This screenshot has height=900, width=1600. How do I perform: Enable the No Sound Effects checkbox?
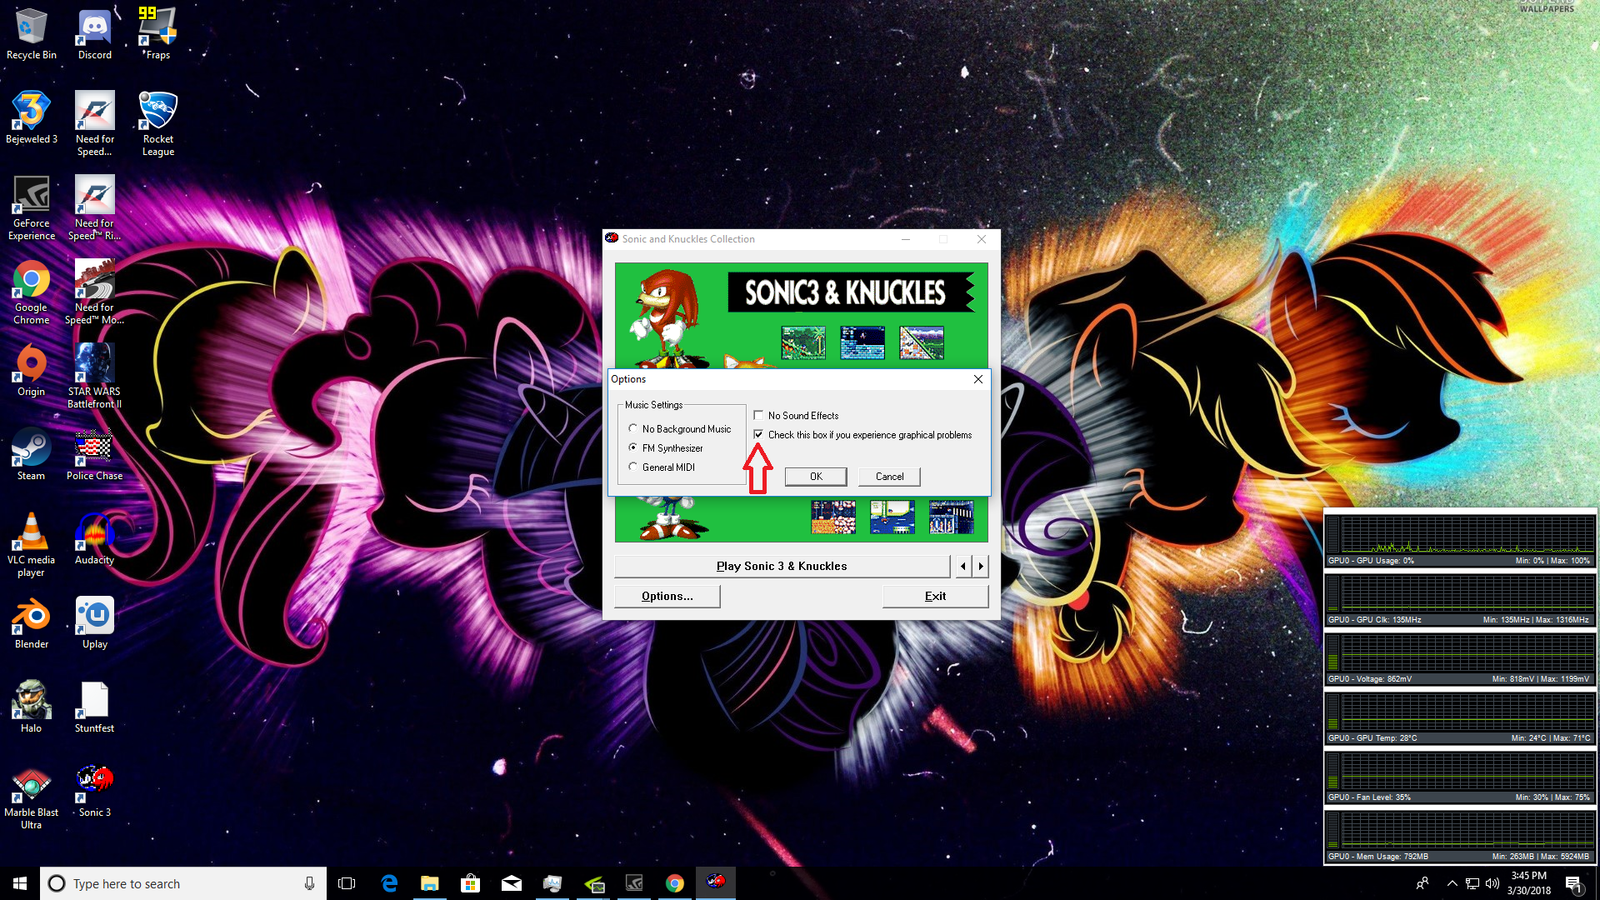797,415
